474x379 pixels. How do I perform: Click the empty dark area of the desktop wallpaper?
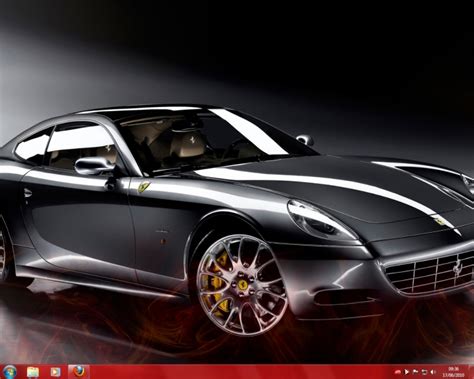pyautogui.click(x=333, y=50)
